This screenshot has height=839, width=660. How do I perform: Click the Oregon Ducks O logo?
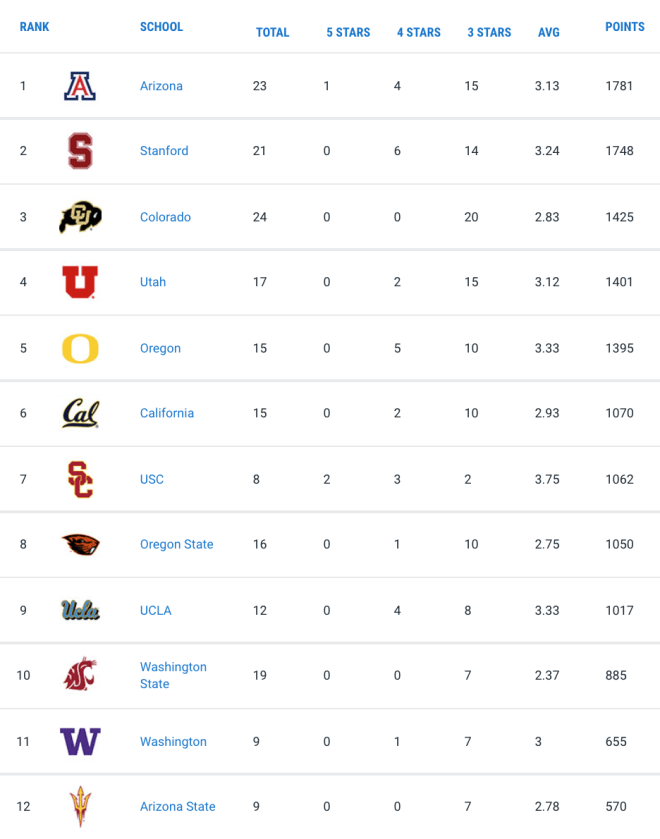tap(80, 348)
